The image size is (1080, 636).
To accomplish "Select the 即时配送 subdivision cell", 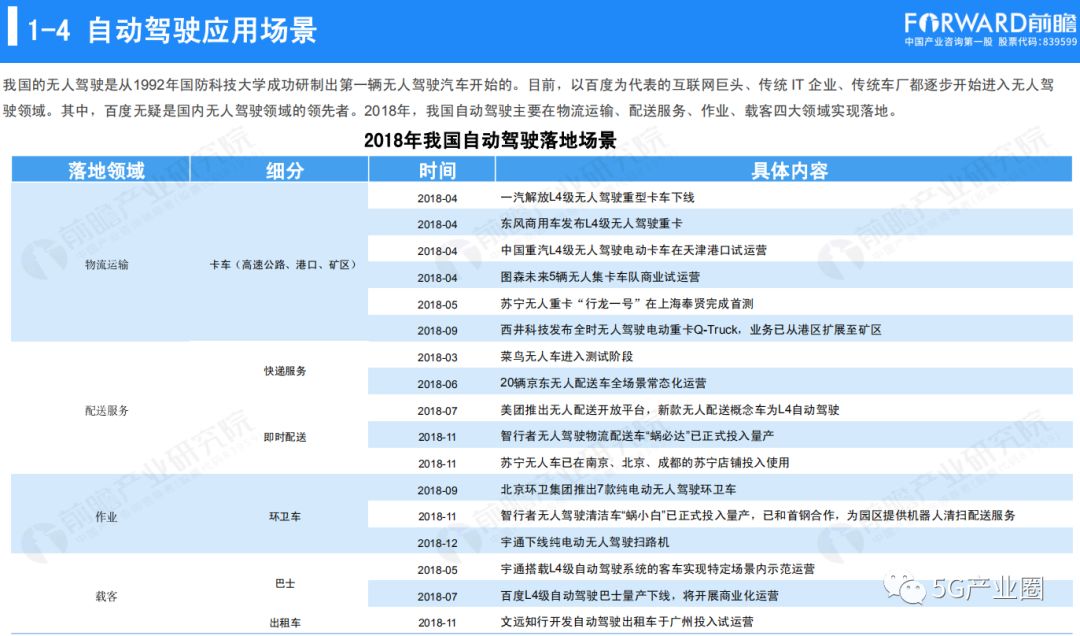I will 285,437.
